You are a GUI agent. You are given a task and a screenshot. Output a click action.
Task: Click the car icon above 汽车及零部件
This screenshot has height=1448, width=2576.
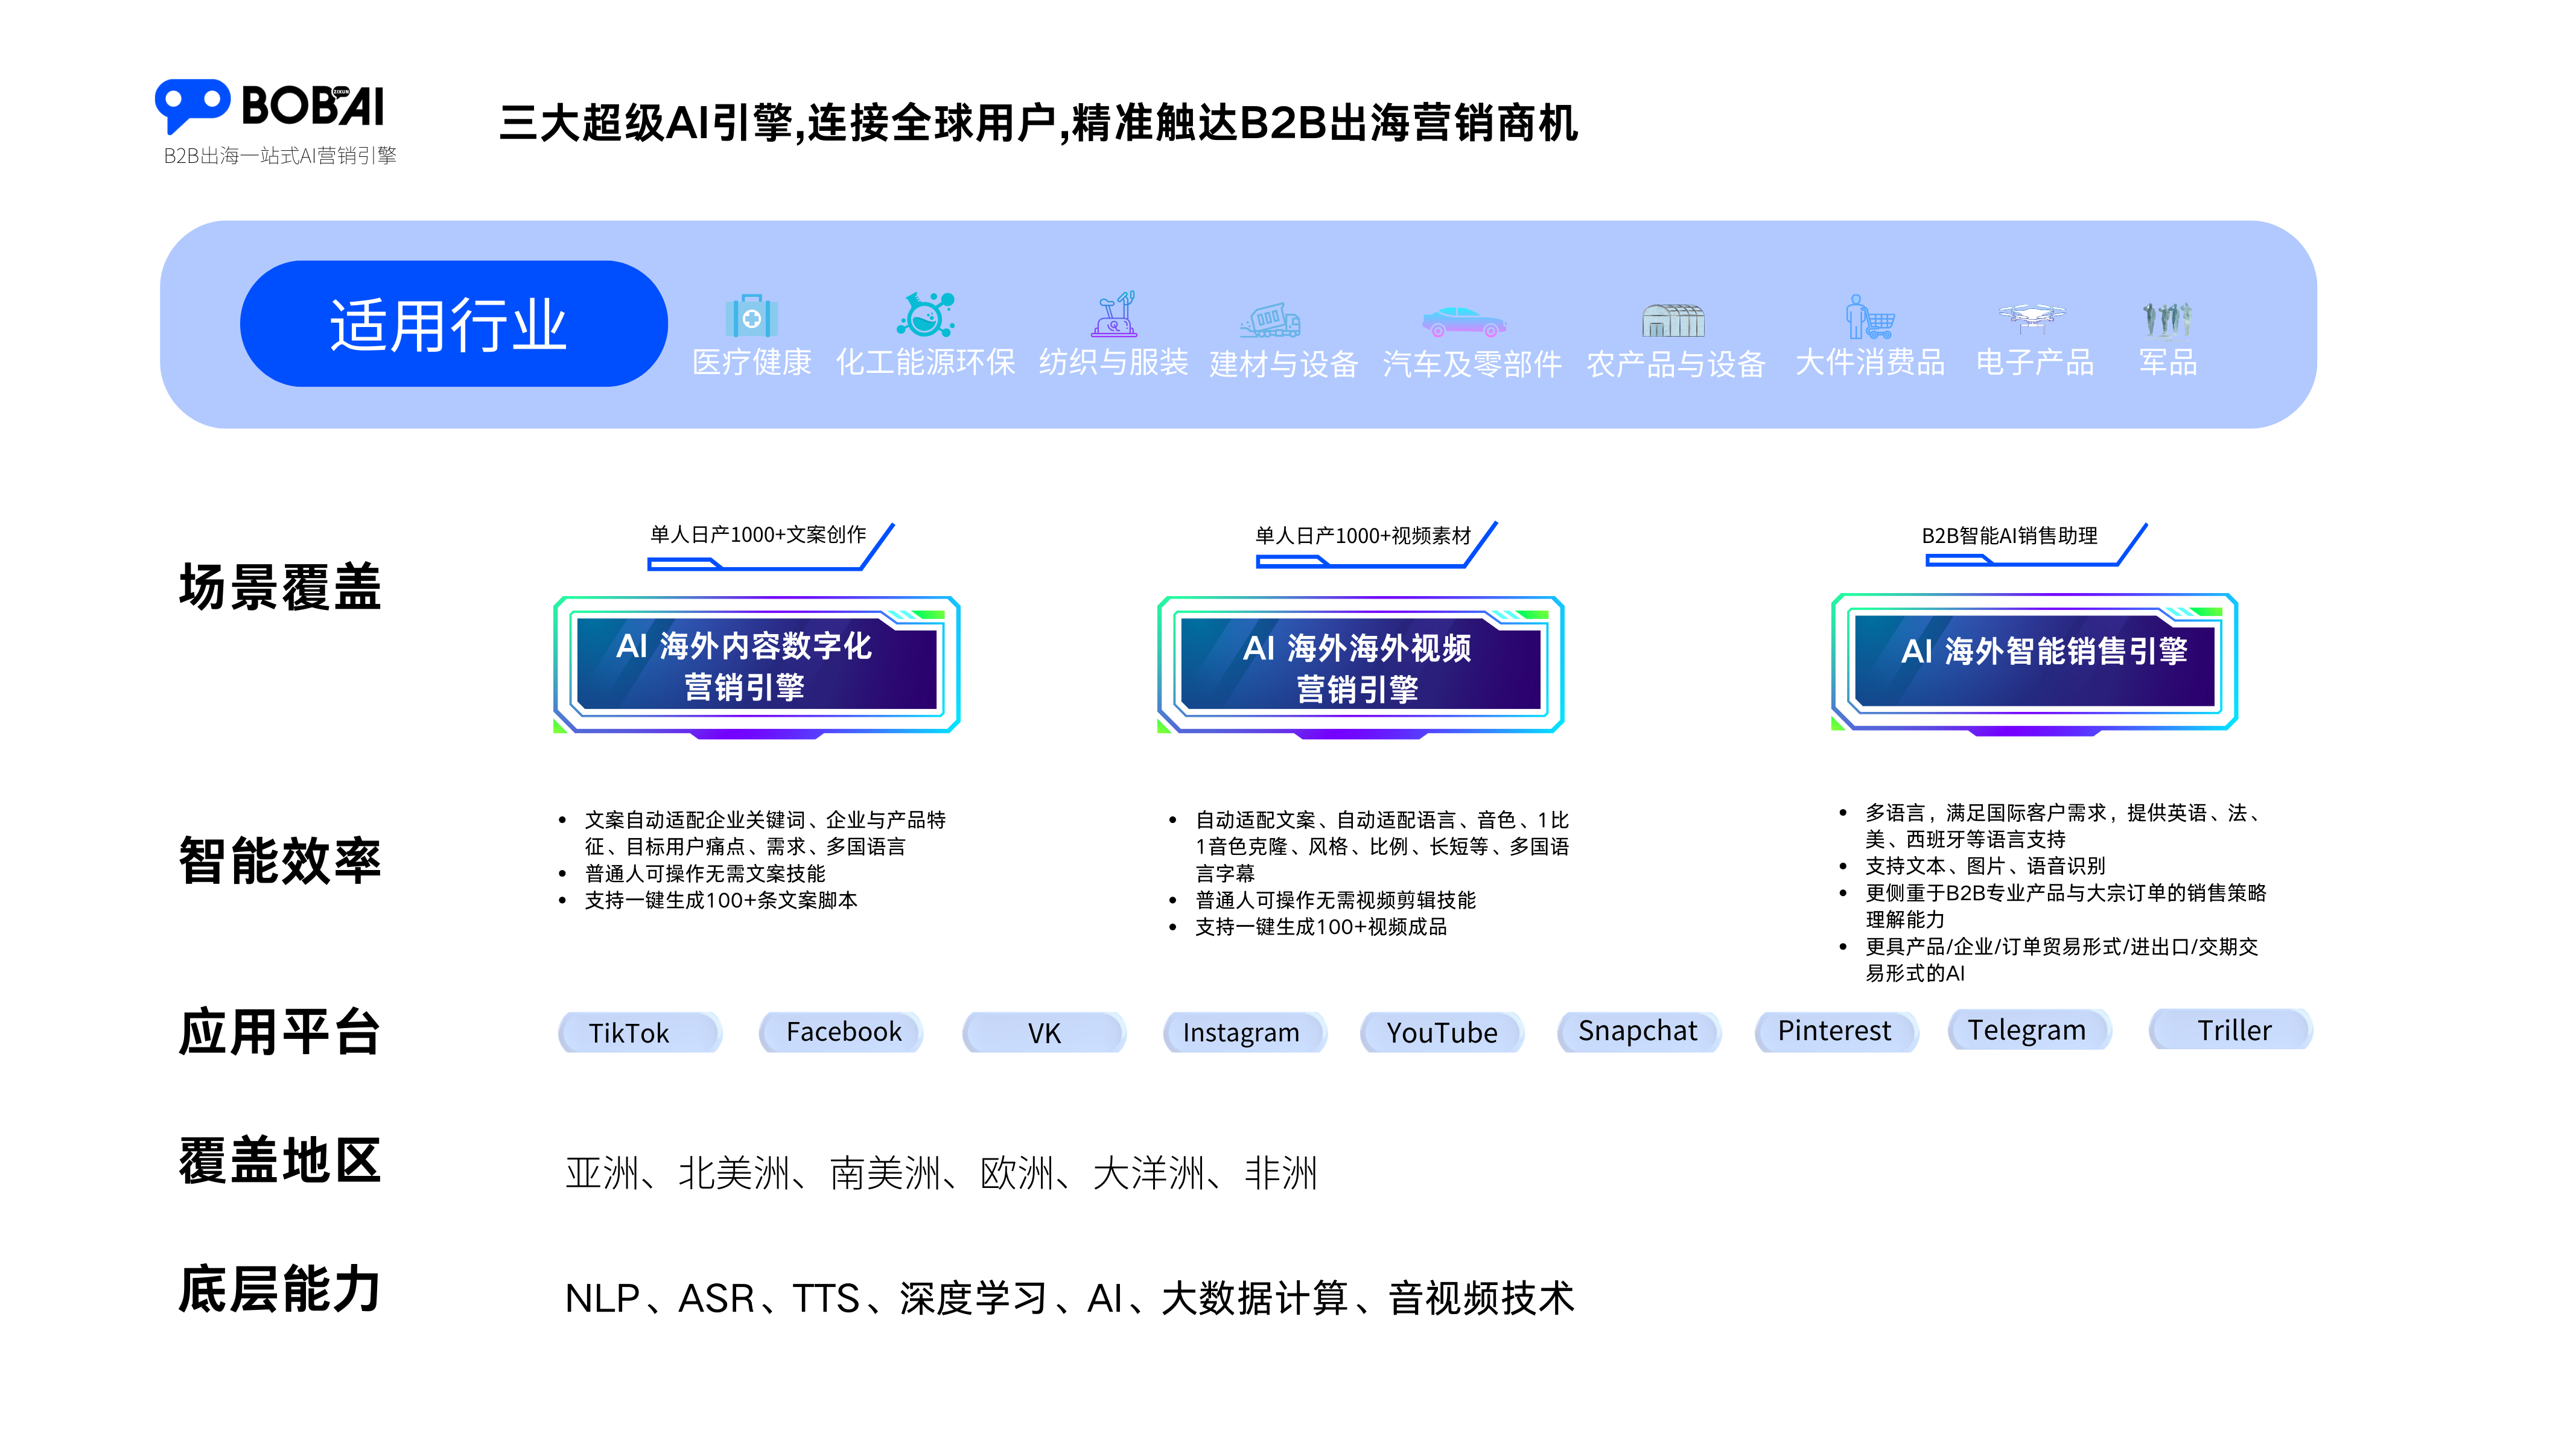[x=1464, y=322]
